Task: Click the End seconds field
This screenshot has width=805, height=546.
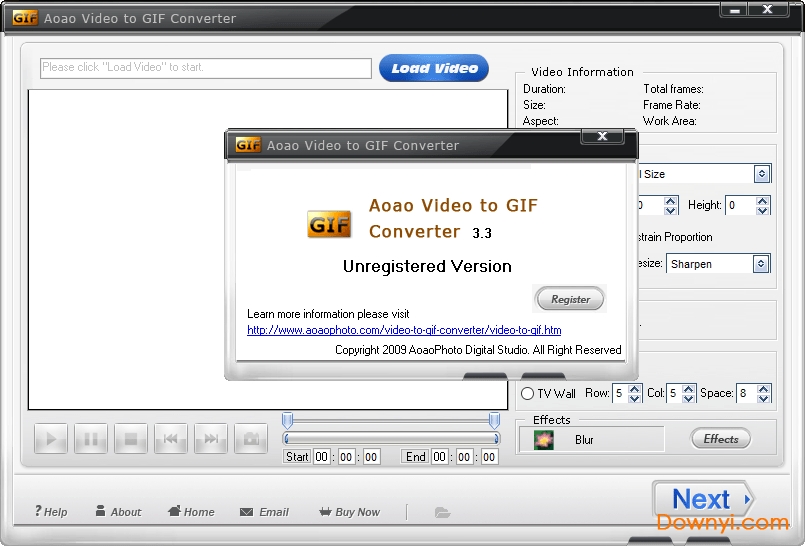Action: [x=489, y=457]
